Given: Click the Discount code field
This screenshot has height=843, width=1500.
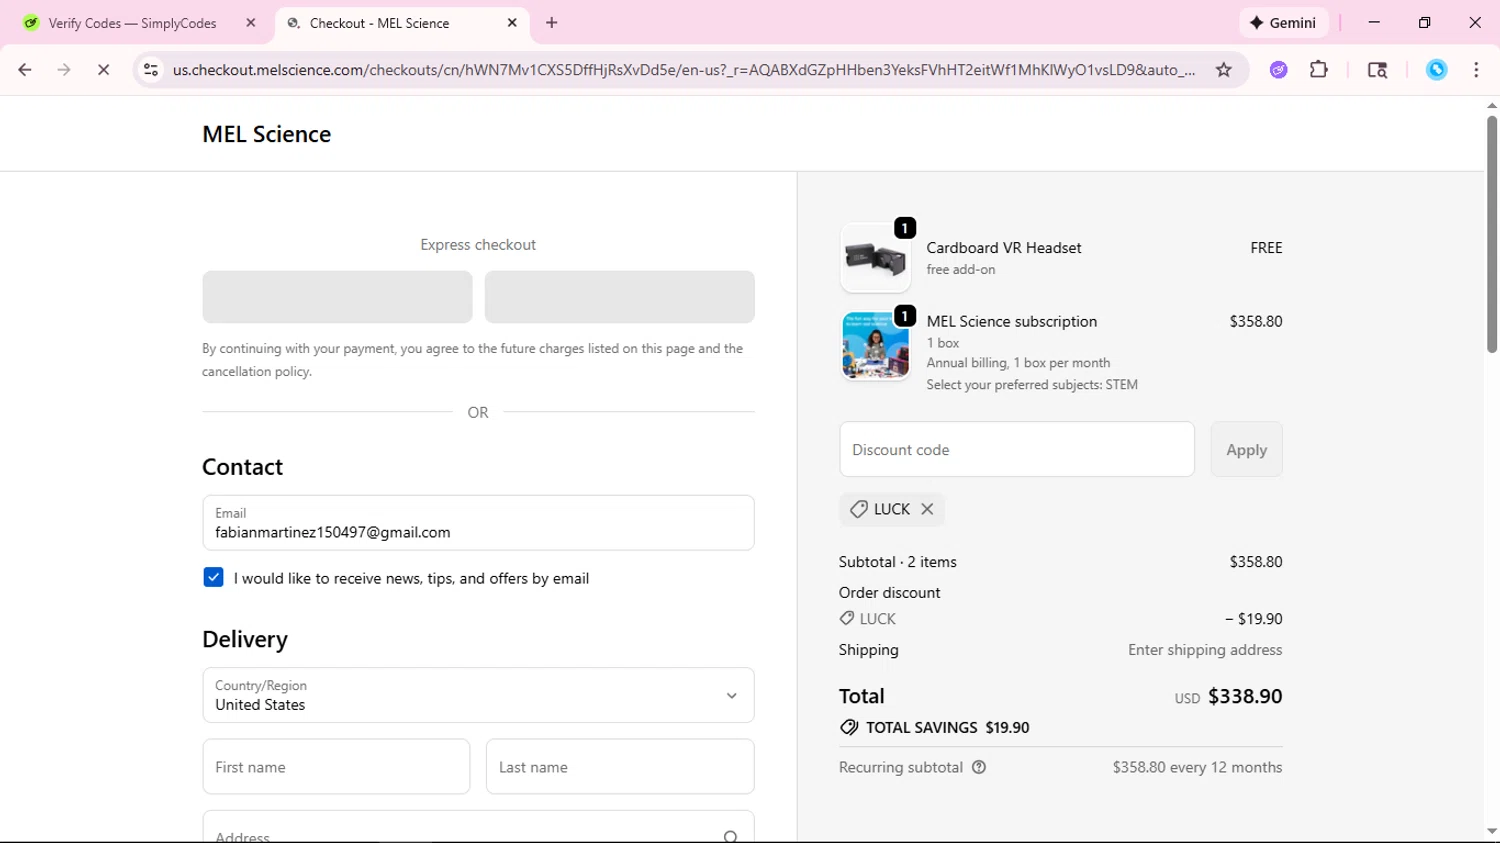Looking at the screenshot, I should tap(1017, 449).
